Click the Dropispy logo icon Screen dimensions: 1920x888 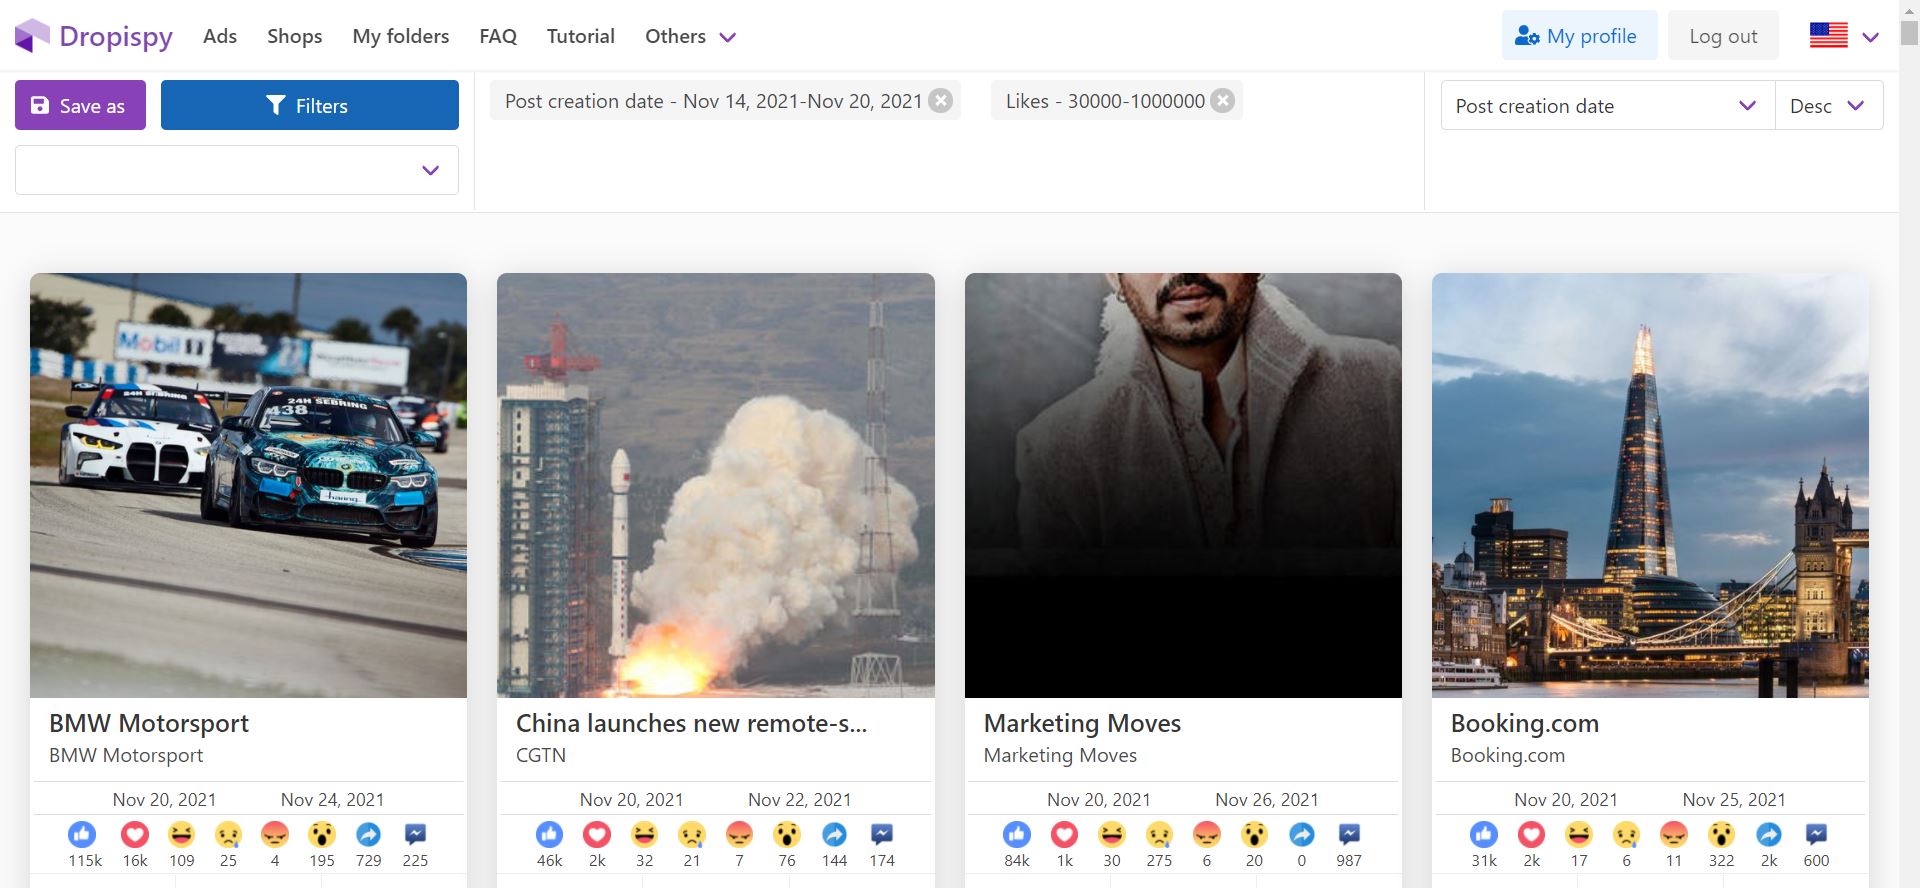[32, 36]
